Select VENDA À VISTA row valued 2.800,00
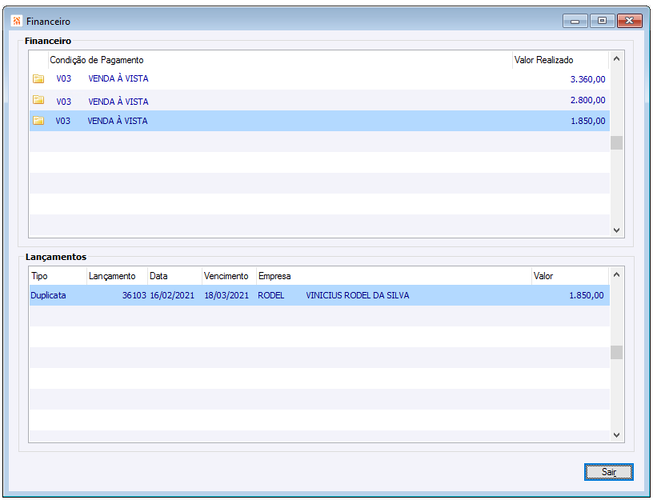Image resolution: width=657 pixels, height=500 pixels. click(x=320, y=100)
